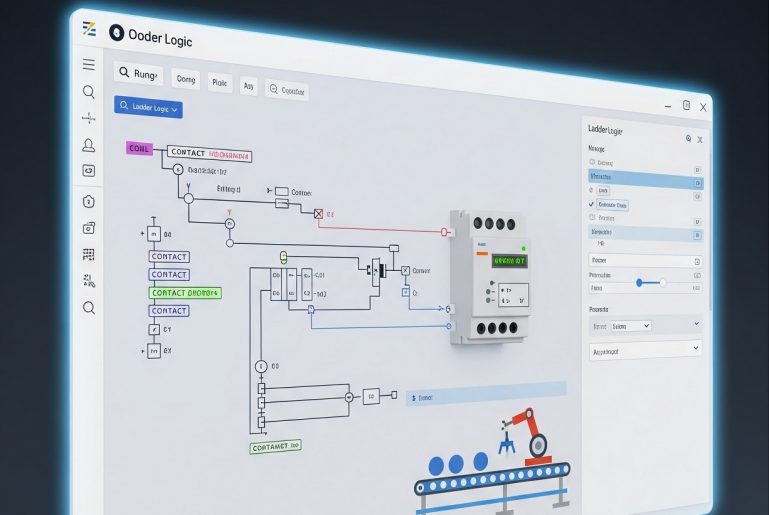
Task: Click the search icon in the Ladder Logic panel header
Action: [688, 139]
